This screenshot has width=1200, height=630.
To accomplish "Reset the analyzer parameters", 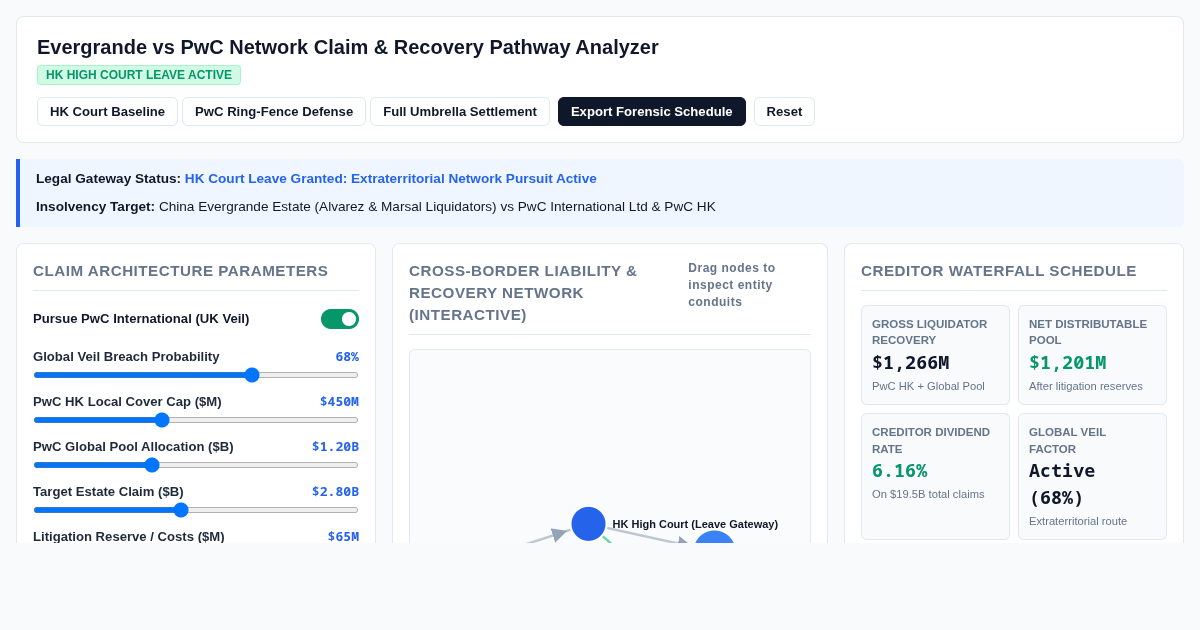I will click(x=784, y=111).
